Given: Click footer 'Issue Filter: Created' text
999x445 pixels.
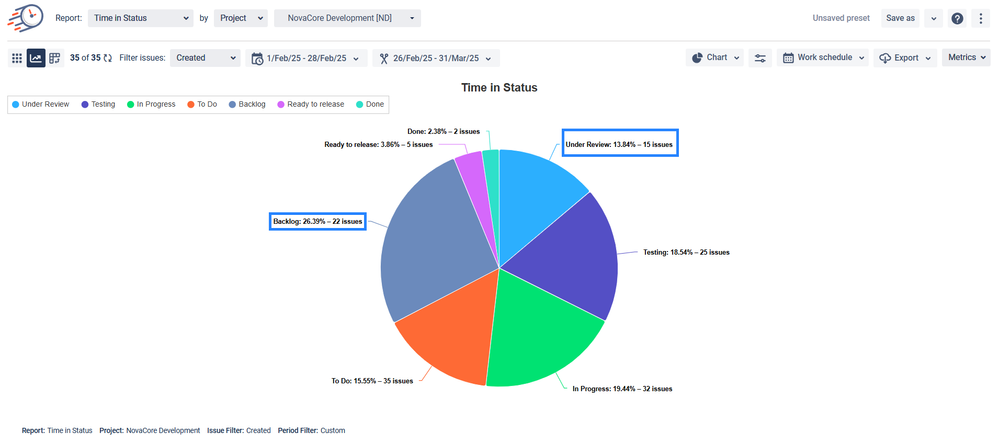Looking at the screenshot, I should (239, 430).
